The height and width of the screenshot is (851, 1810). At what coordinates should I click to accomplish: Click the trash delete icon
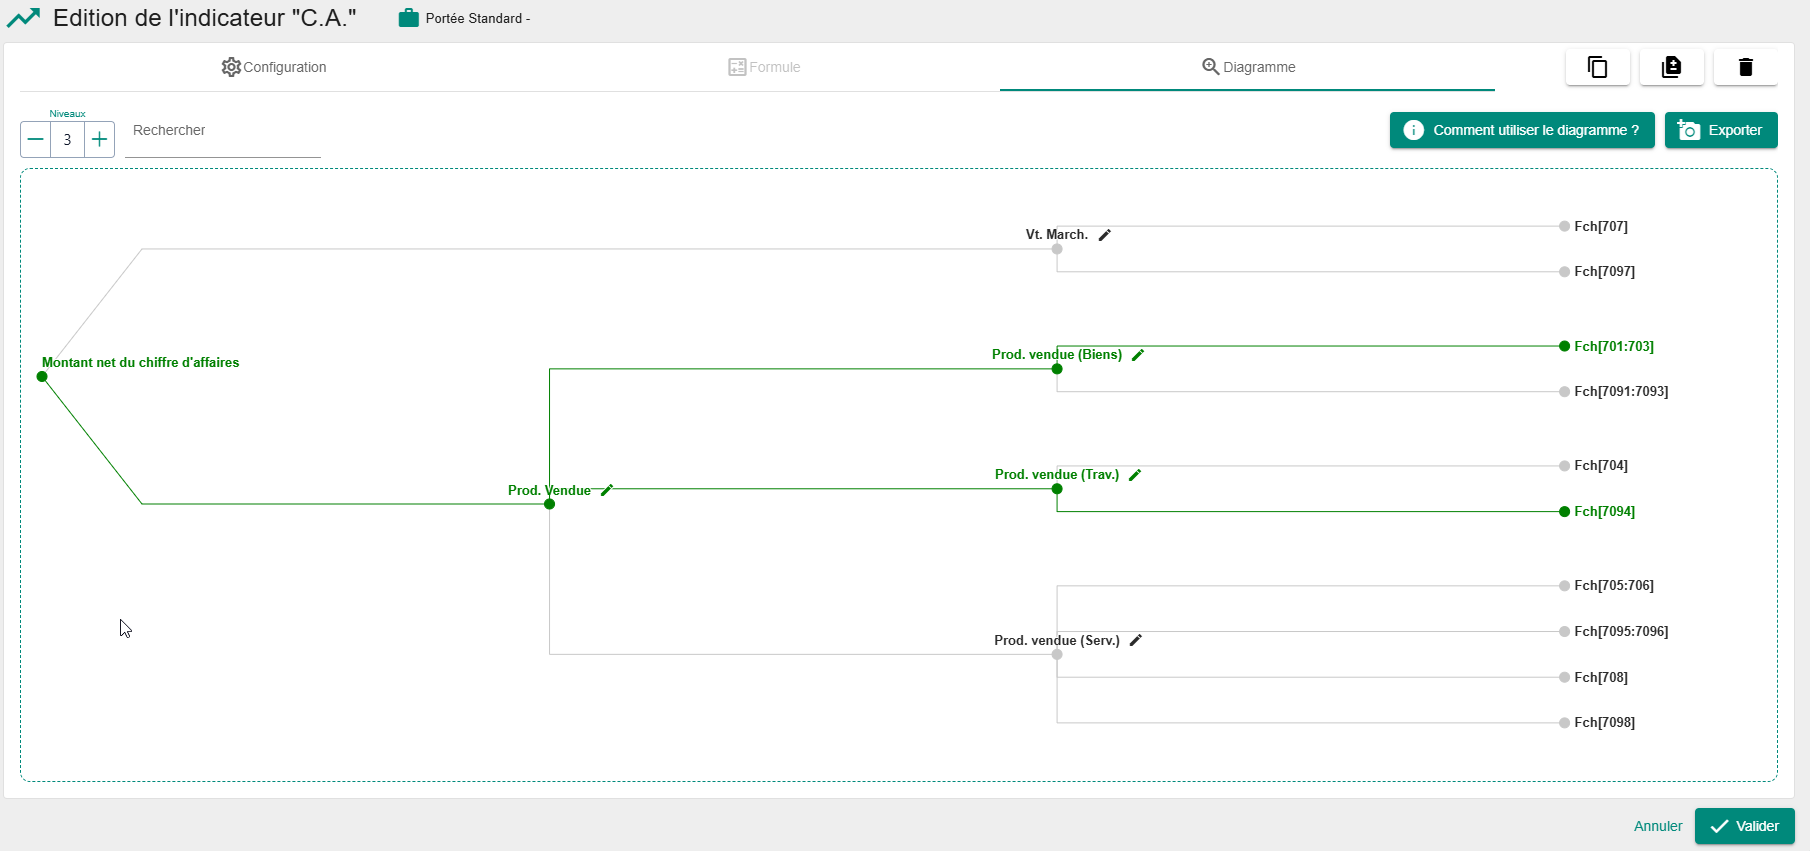point(1745,67)
